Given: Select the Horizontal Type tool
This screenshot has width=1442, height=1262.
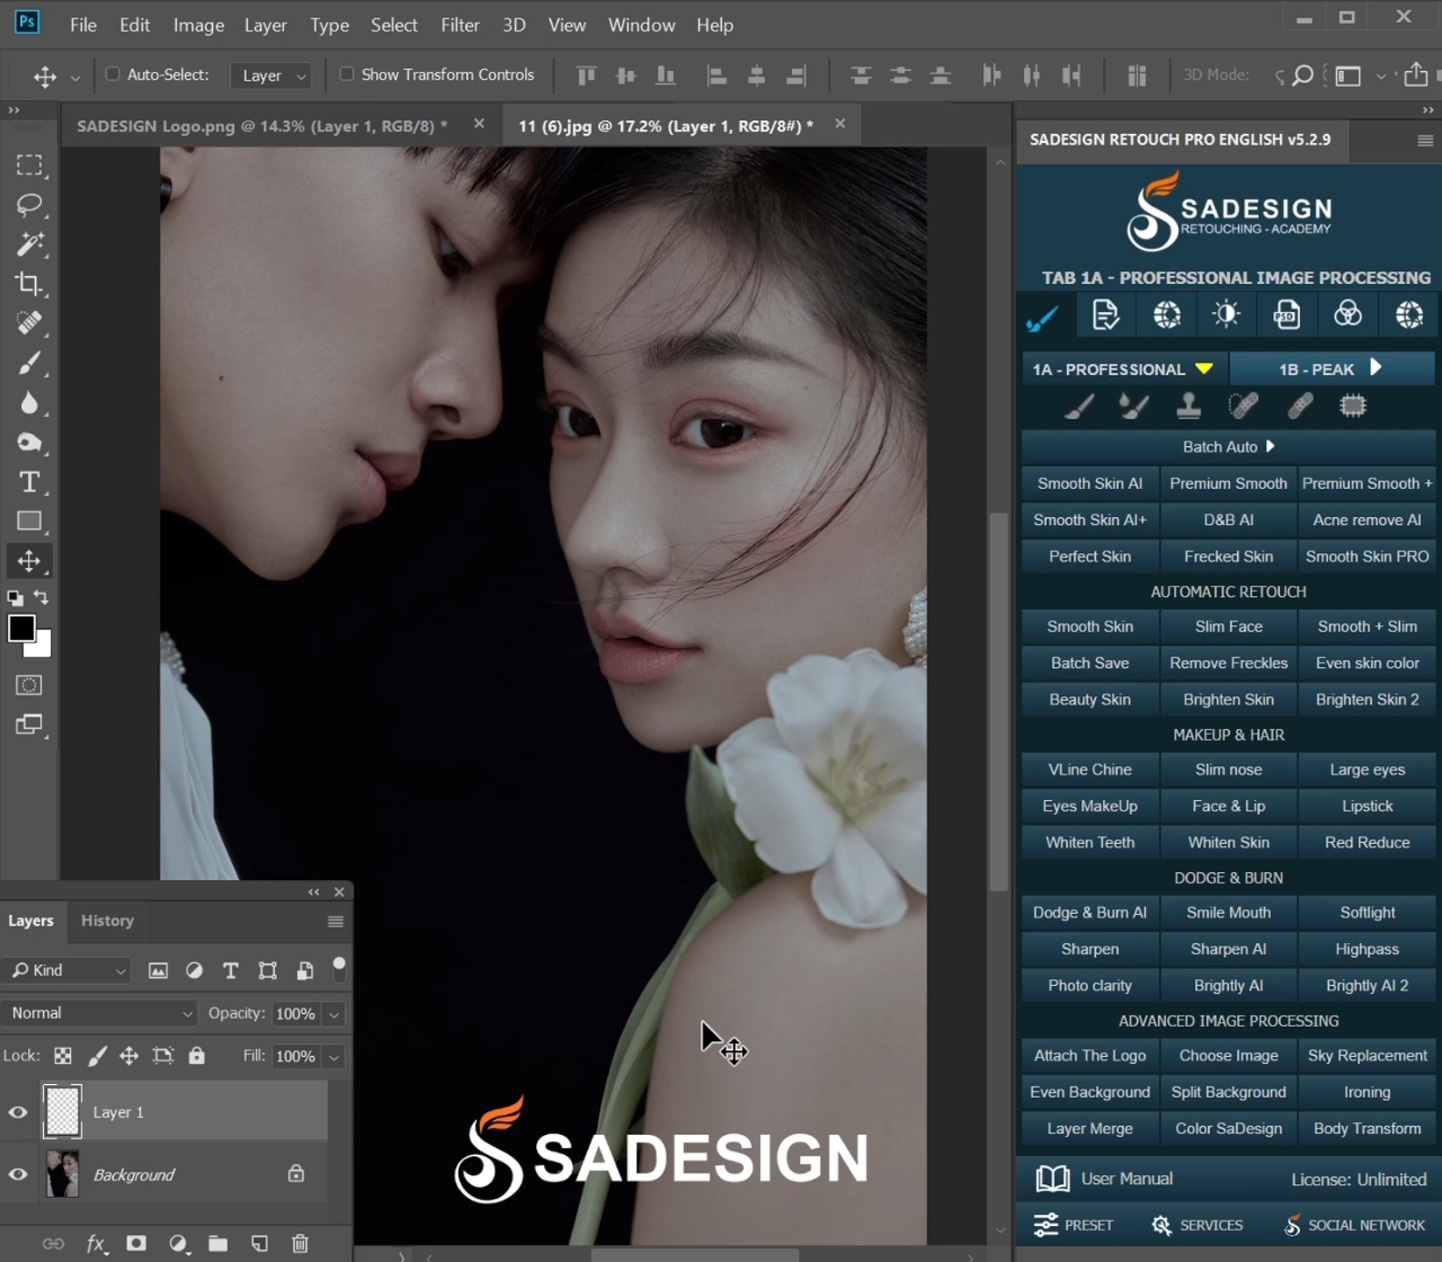Looking at the screenshot, I should (29, 482).
